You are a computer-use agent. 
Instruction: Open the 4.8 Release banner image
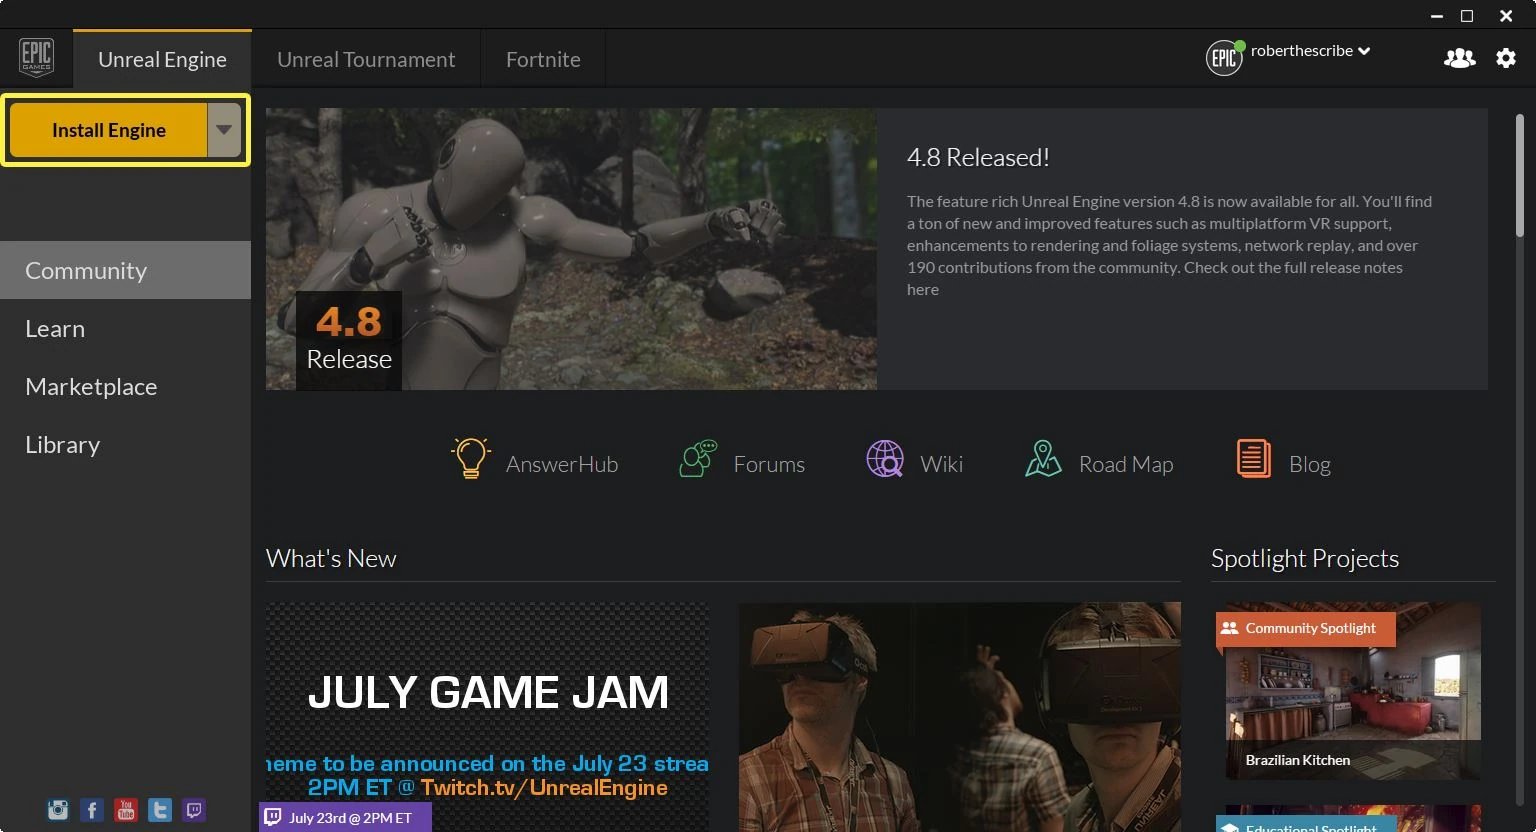click(x=571, y=249)
